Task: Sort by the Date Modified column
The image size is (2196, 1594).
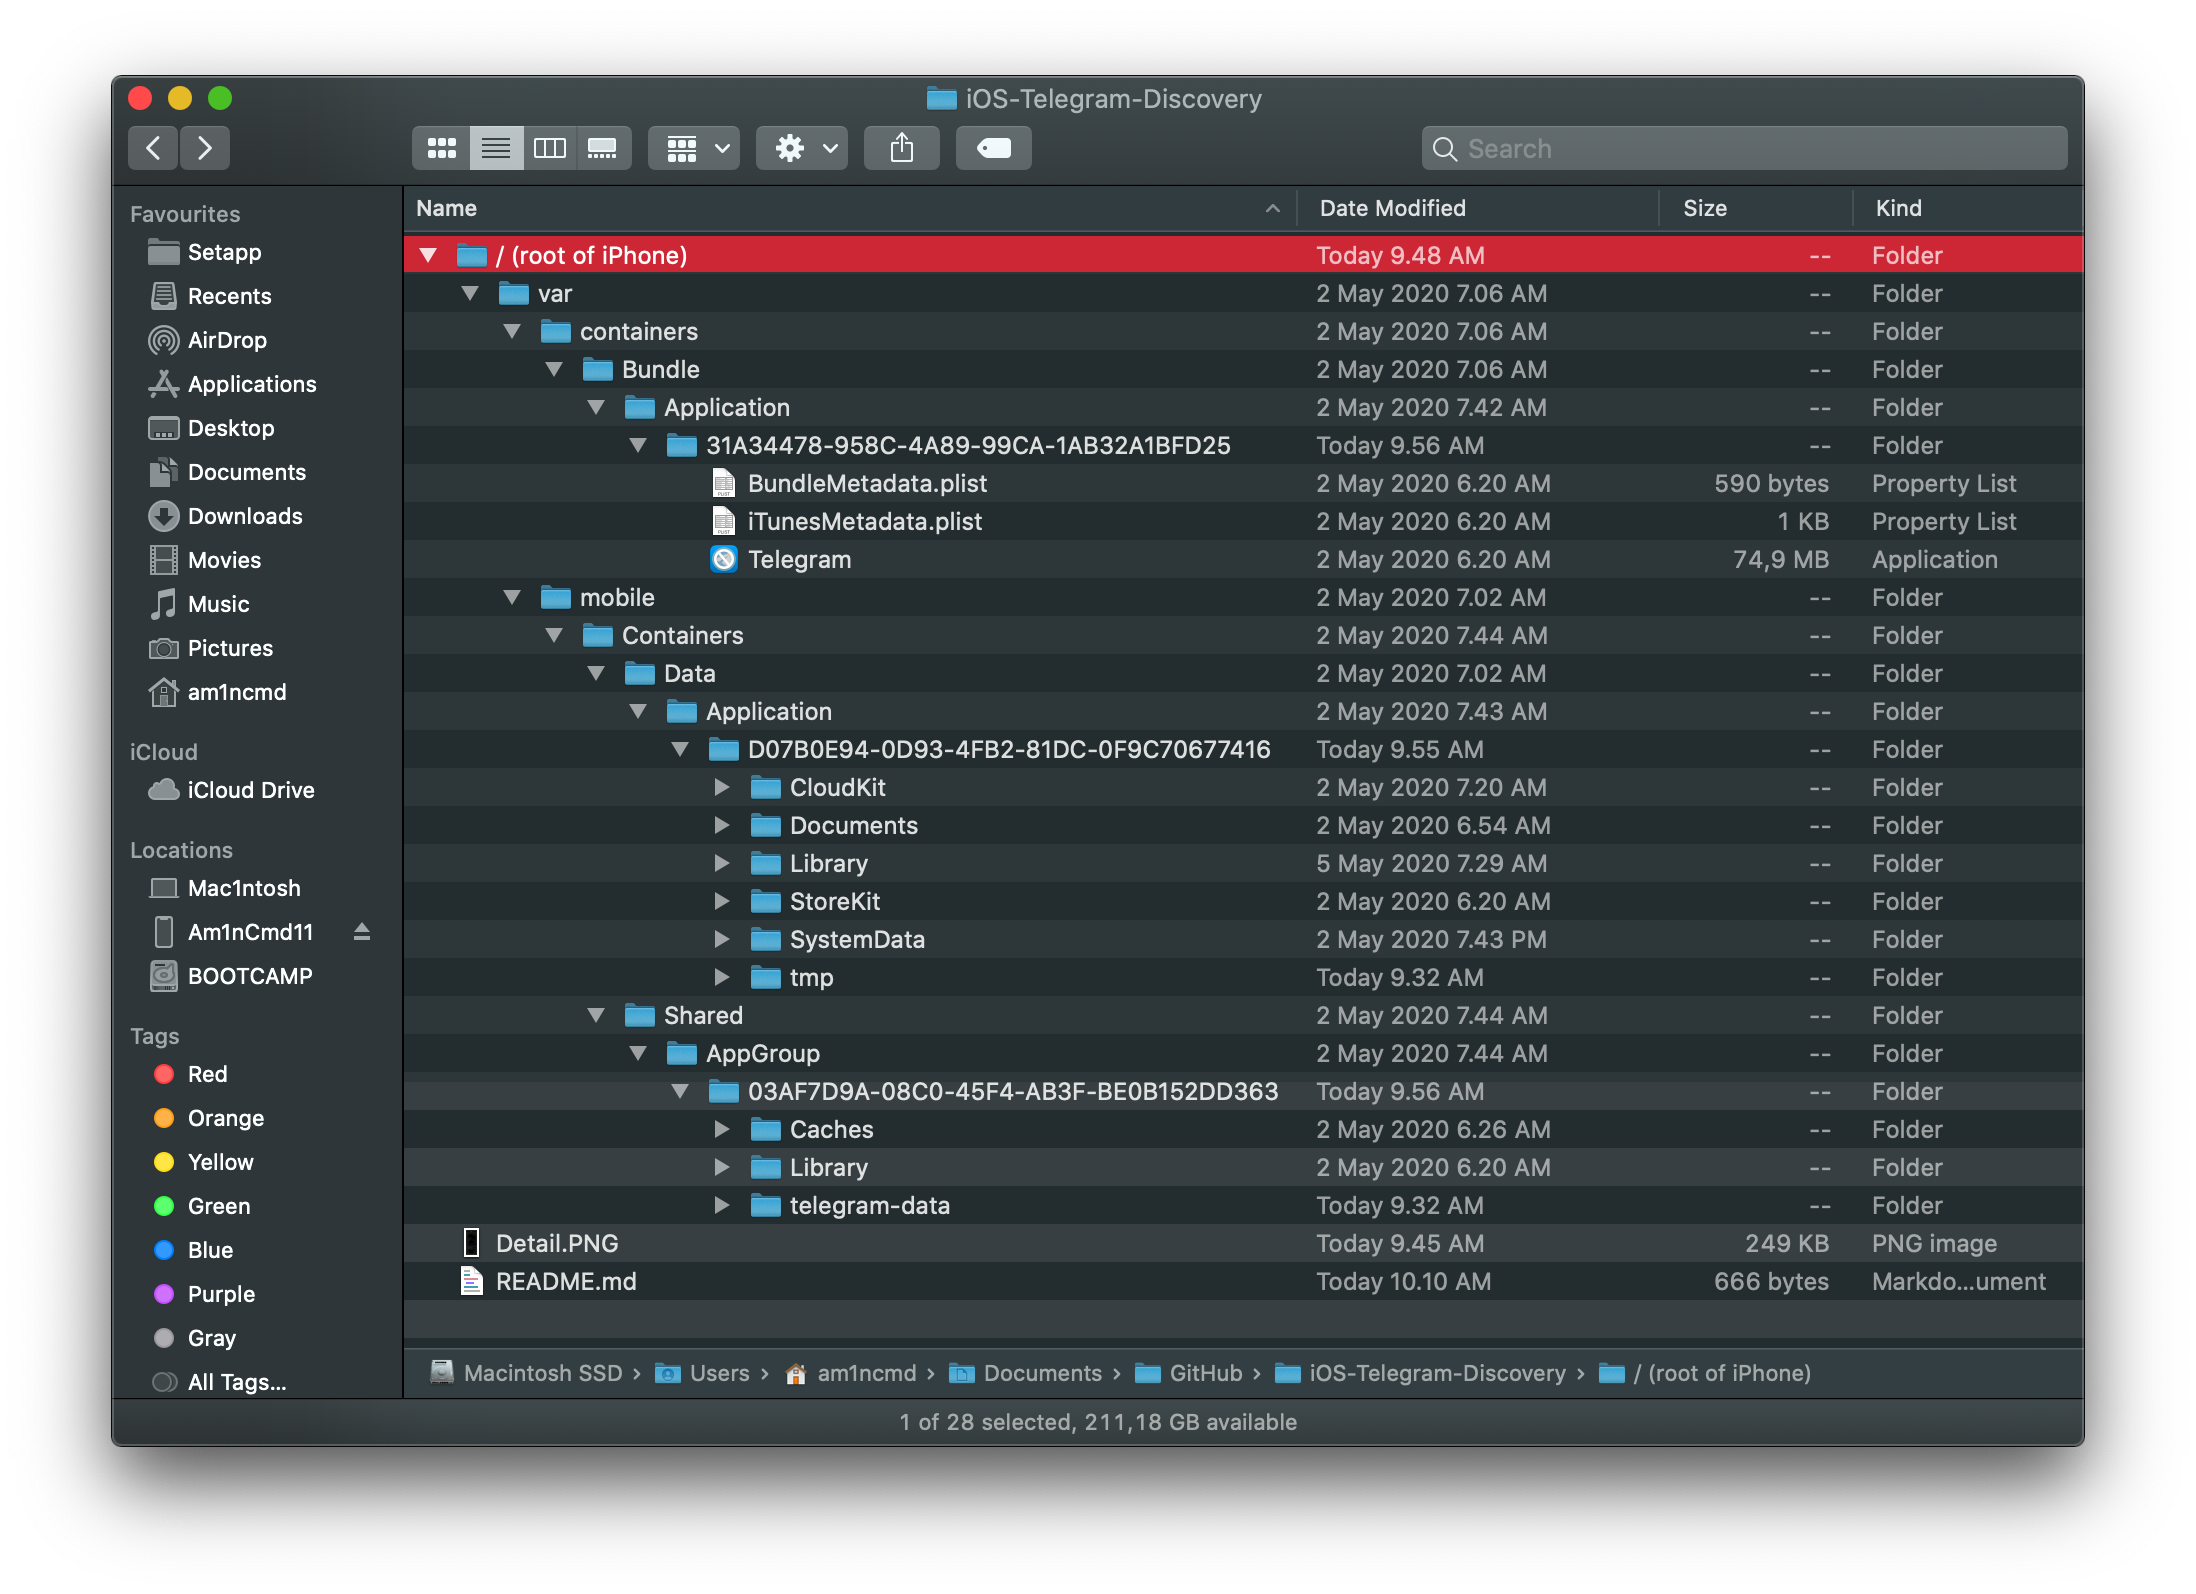Action: point(1392,208)
